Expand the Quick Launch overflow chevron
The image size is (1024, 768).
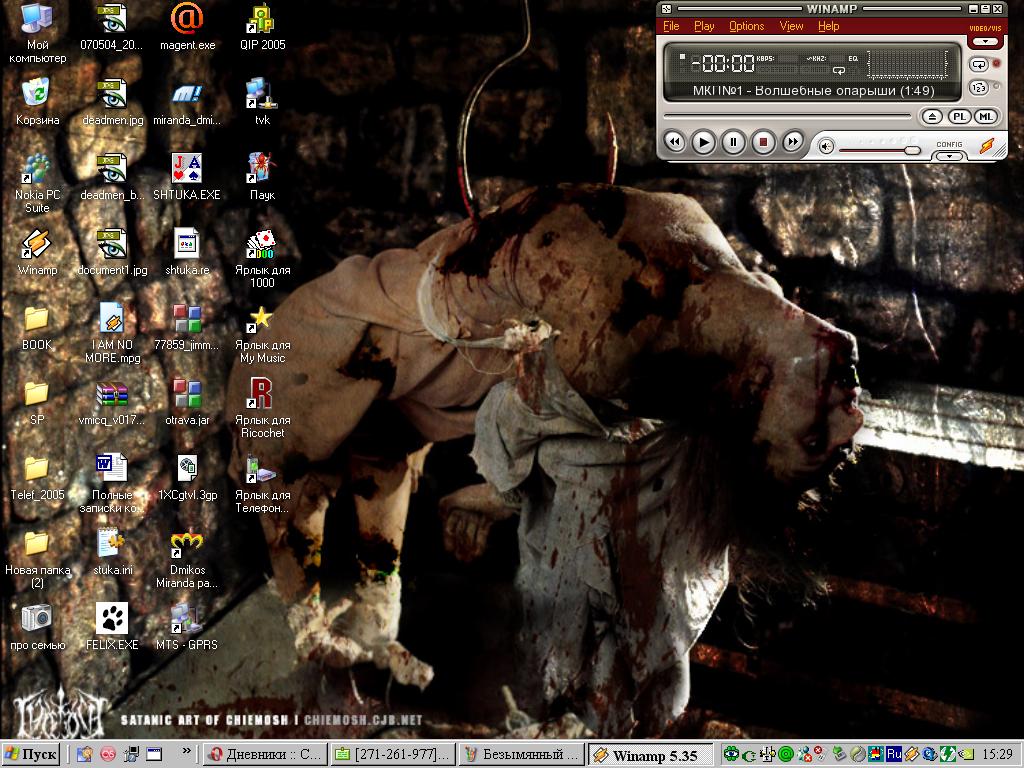[x=186, y=751]
